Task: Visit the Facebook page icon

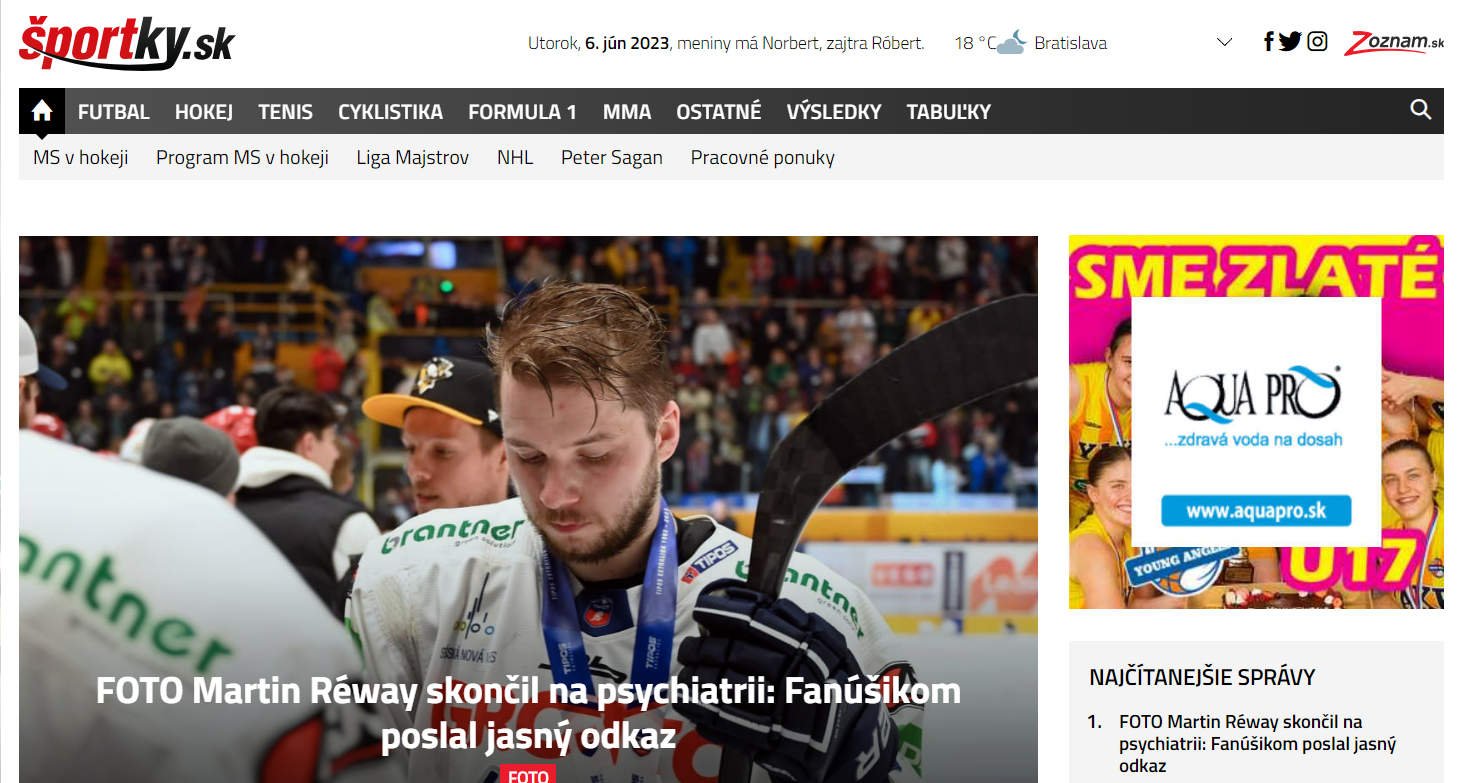Action: click(1269, 42)
